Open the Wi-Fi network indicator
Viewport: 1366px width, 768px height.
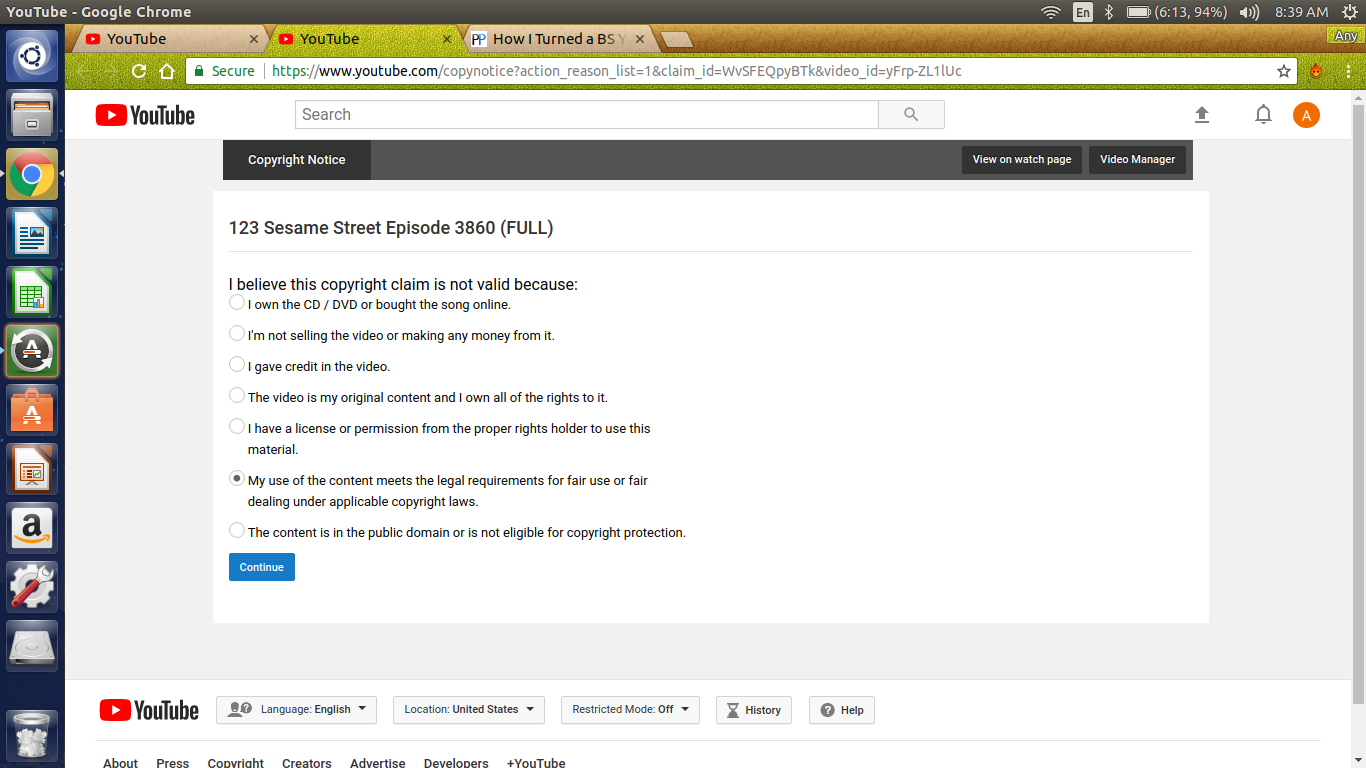pyautogui.click(x=1050, y=12)
